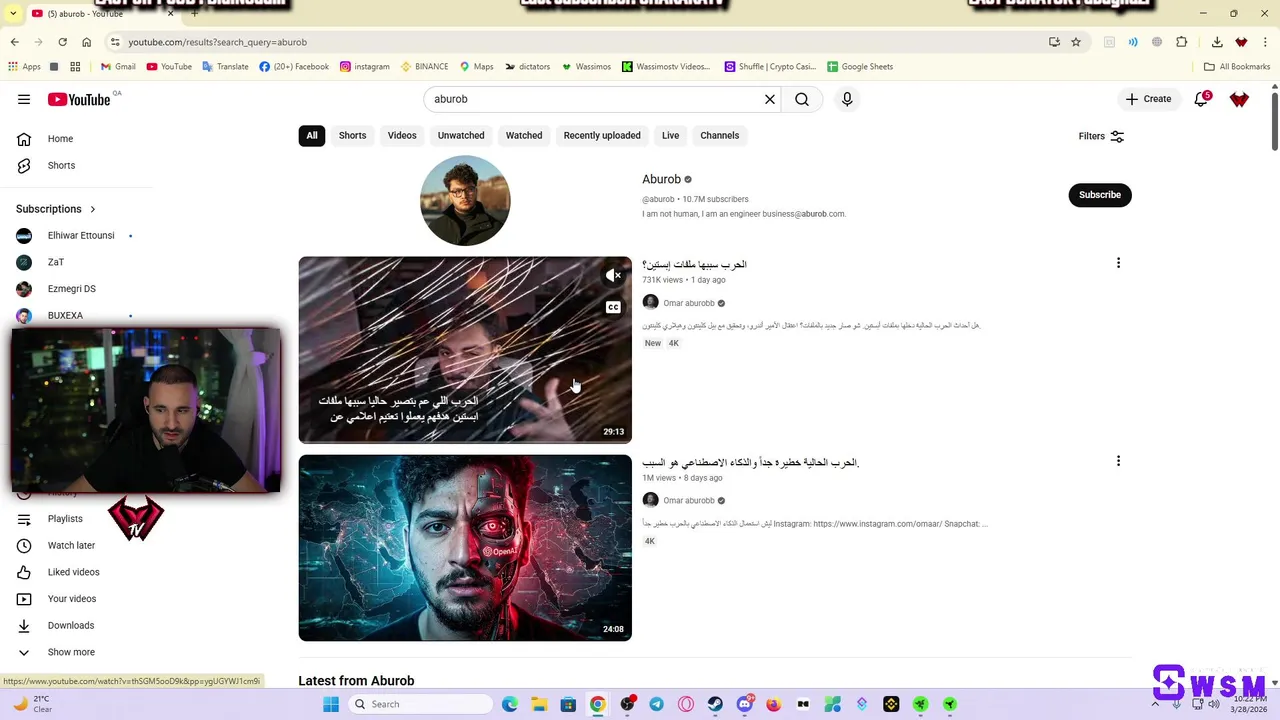Play the video thumbnail lasting 29:13
The height and width of the screenshot is (720, 1280).
tap(465, 350)
